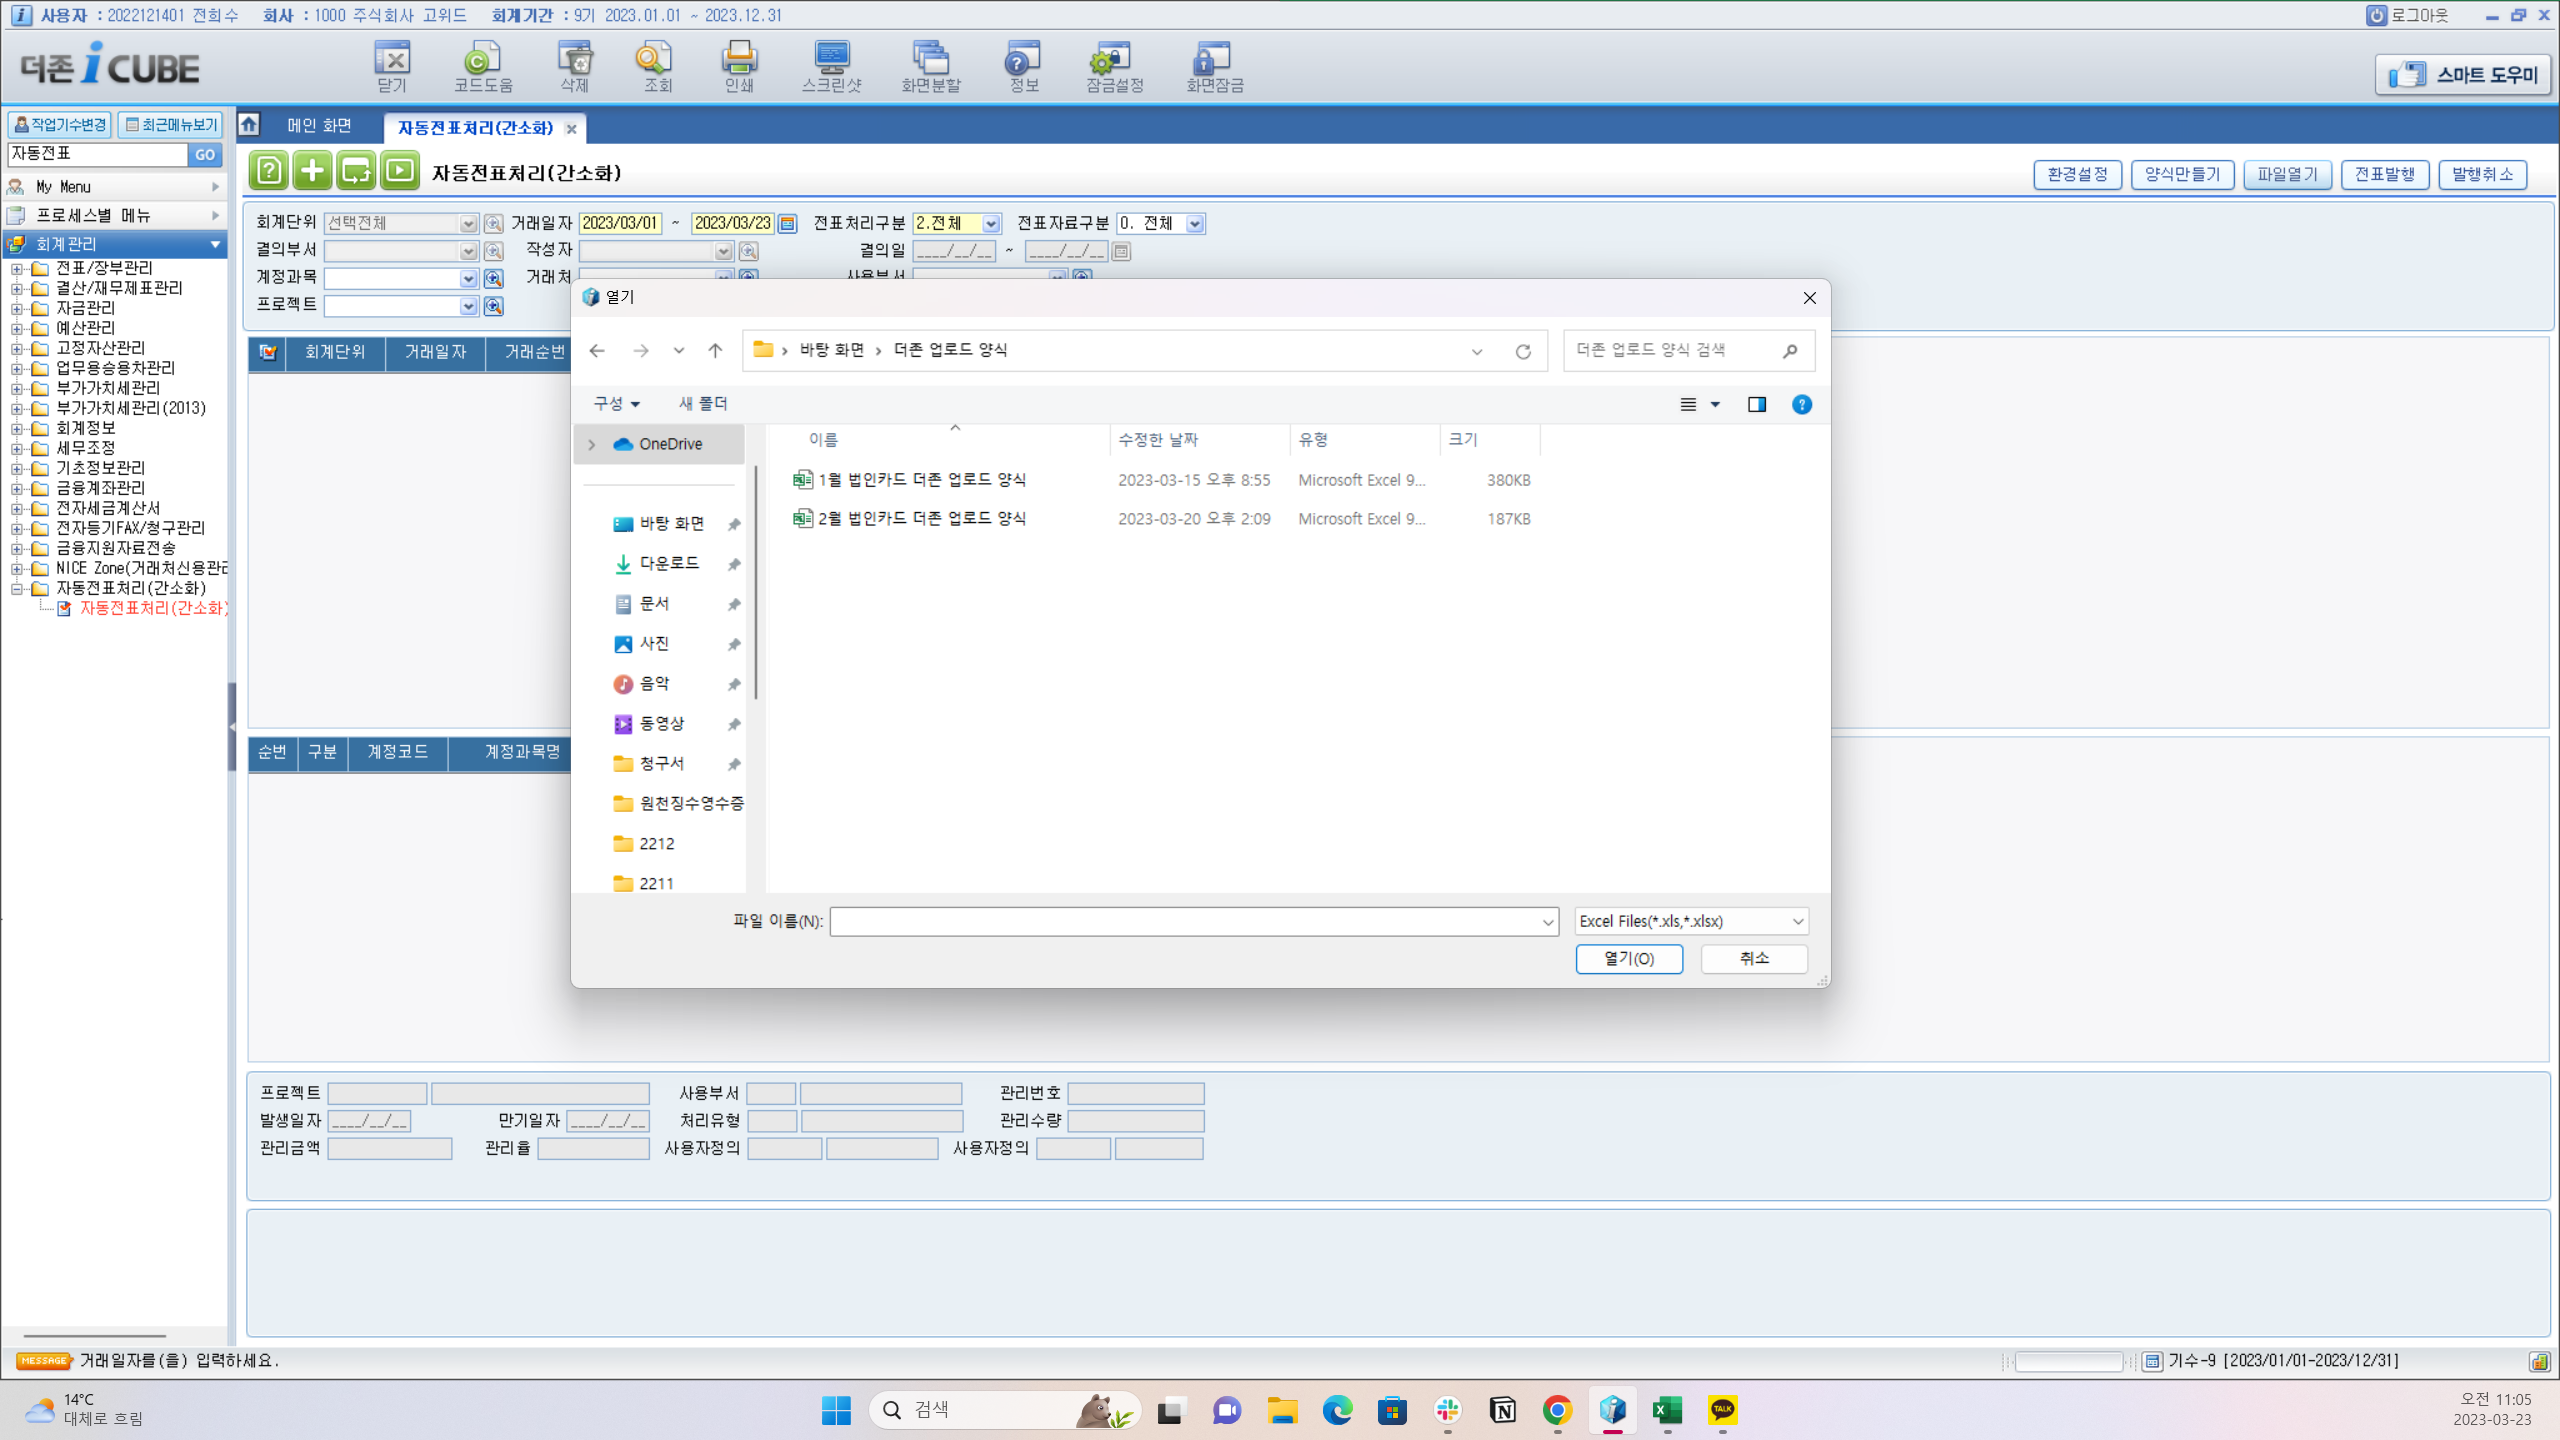Expand the OneDrive tree node
The image size is (2560, 1440).
coord(592,444)
